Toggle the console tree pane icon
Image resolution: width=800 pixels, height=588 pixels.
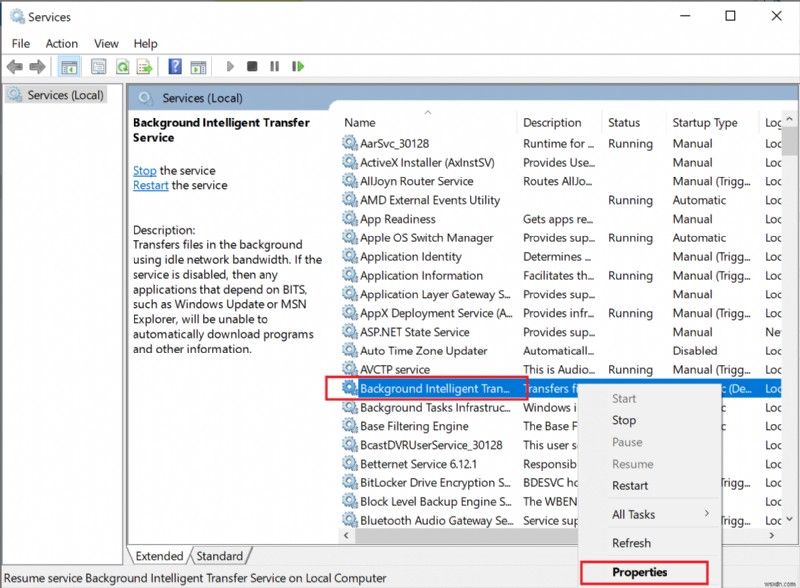(x=68, y=66)
